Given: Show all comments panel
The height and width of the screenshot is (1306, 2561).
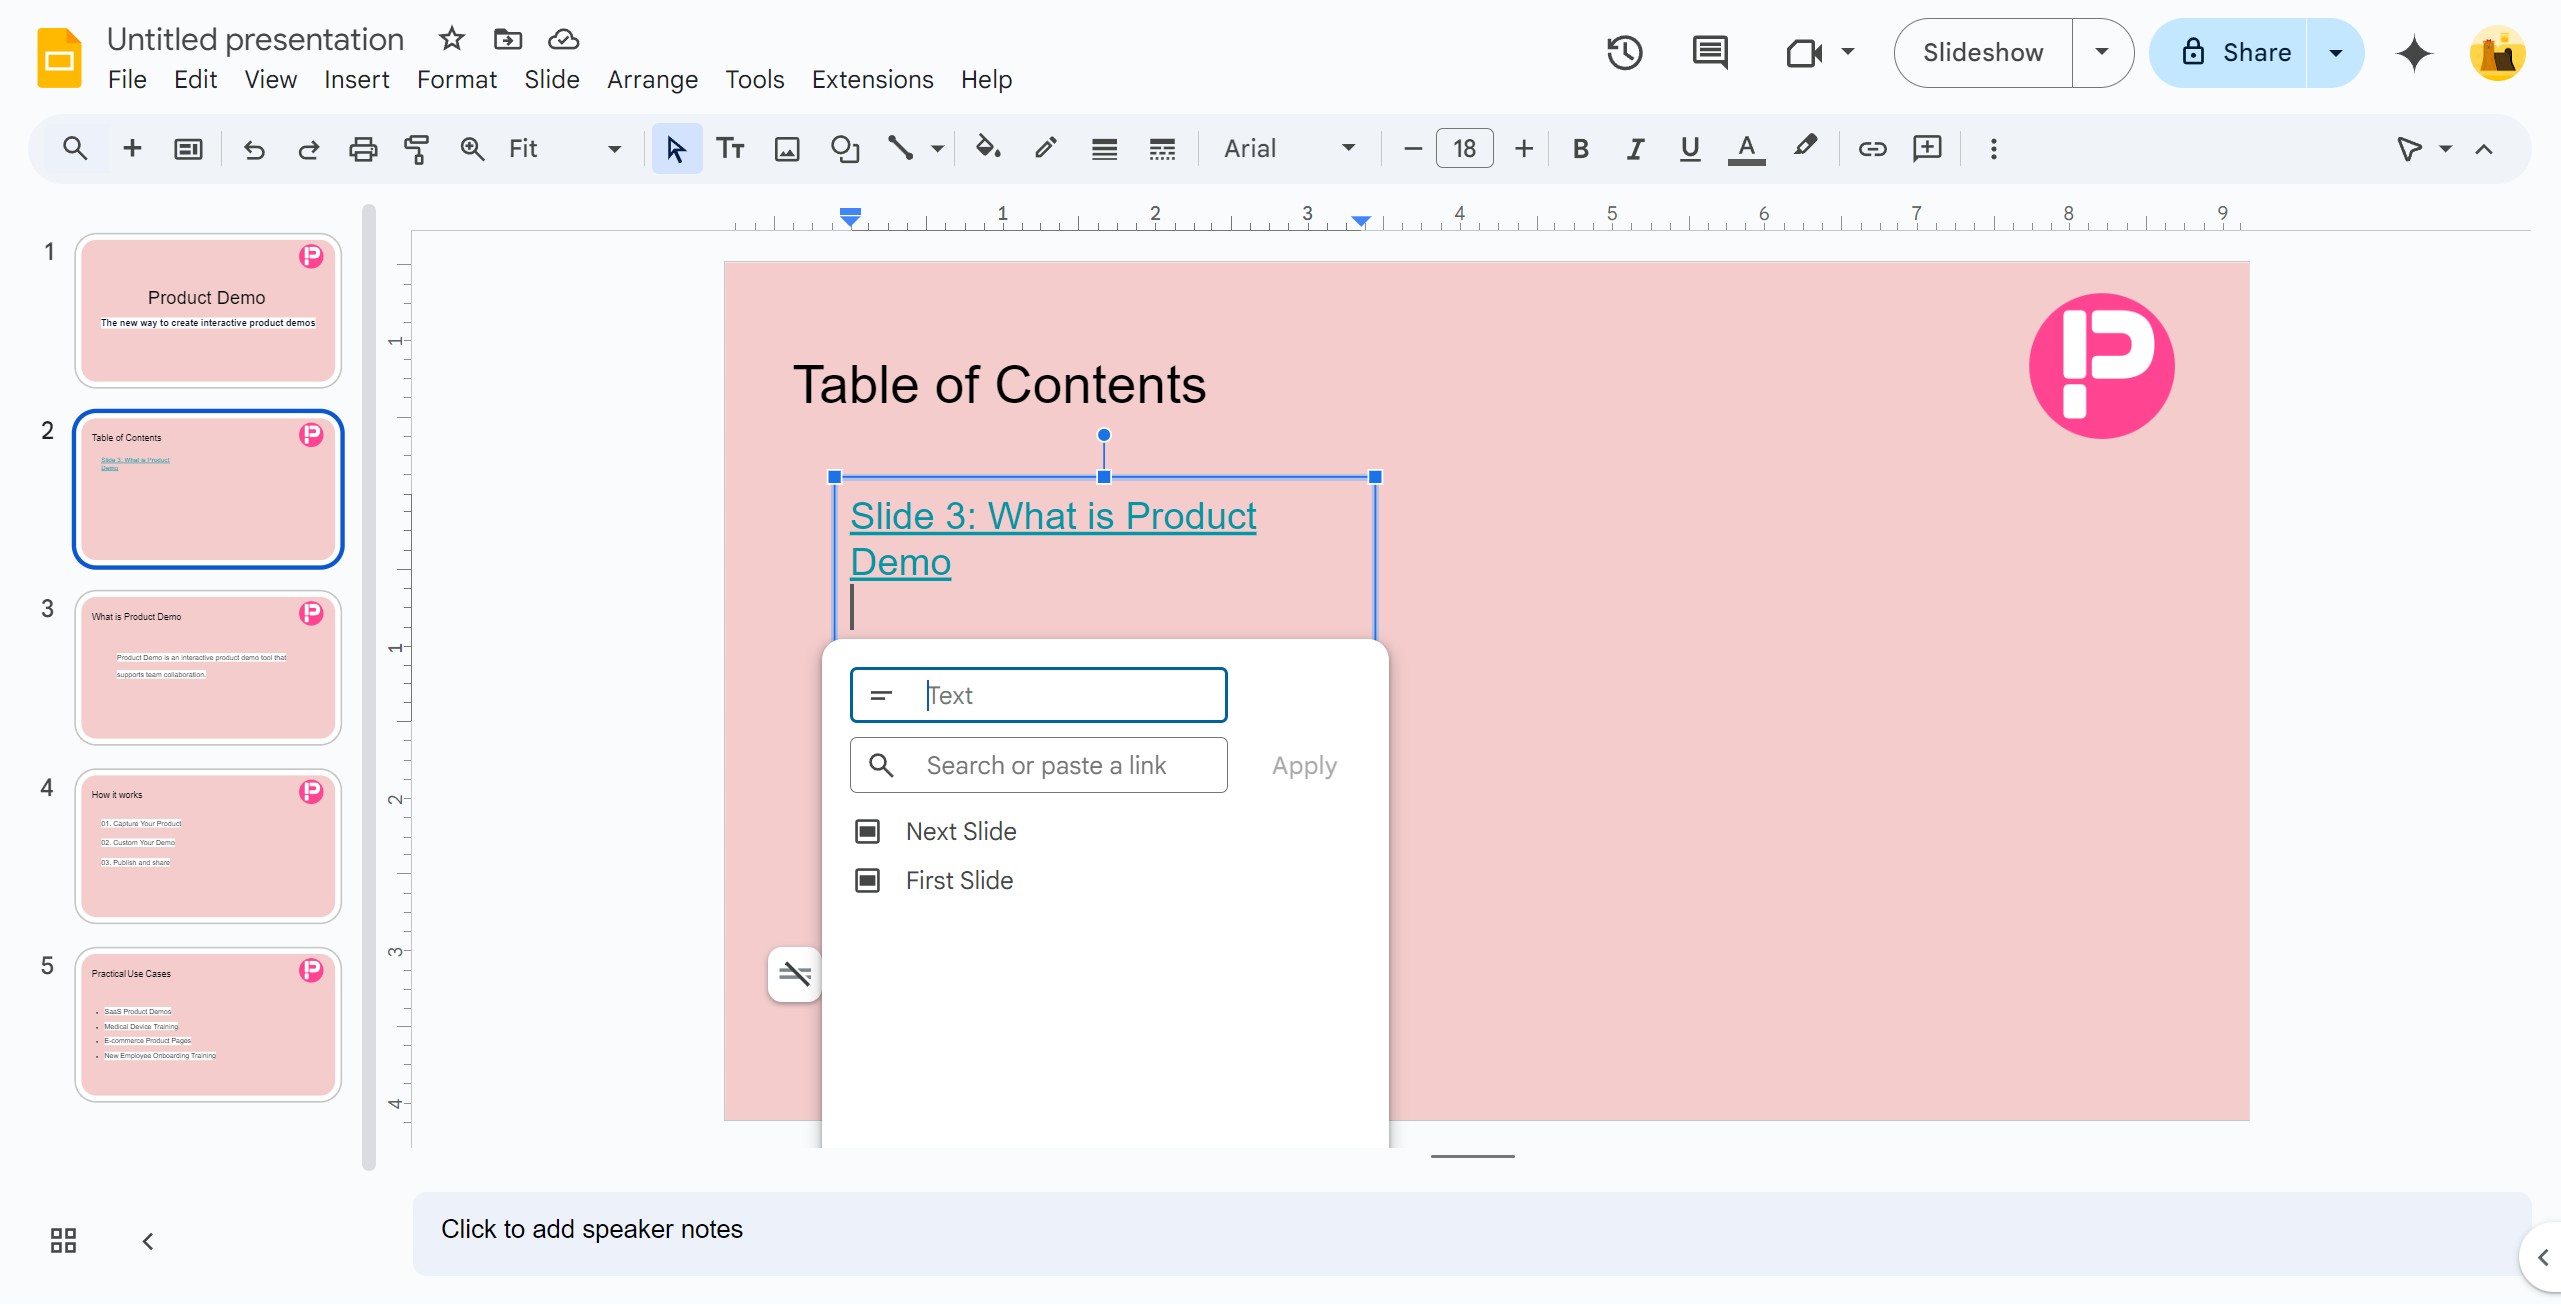Looking at the screenshot, I should tap(1710, 53).
